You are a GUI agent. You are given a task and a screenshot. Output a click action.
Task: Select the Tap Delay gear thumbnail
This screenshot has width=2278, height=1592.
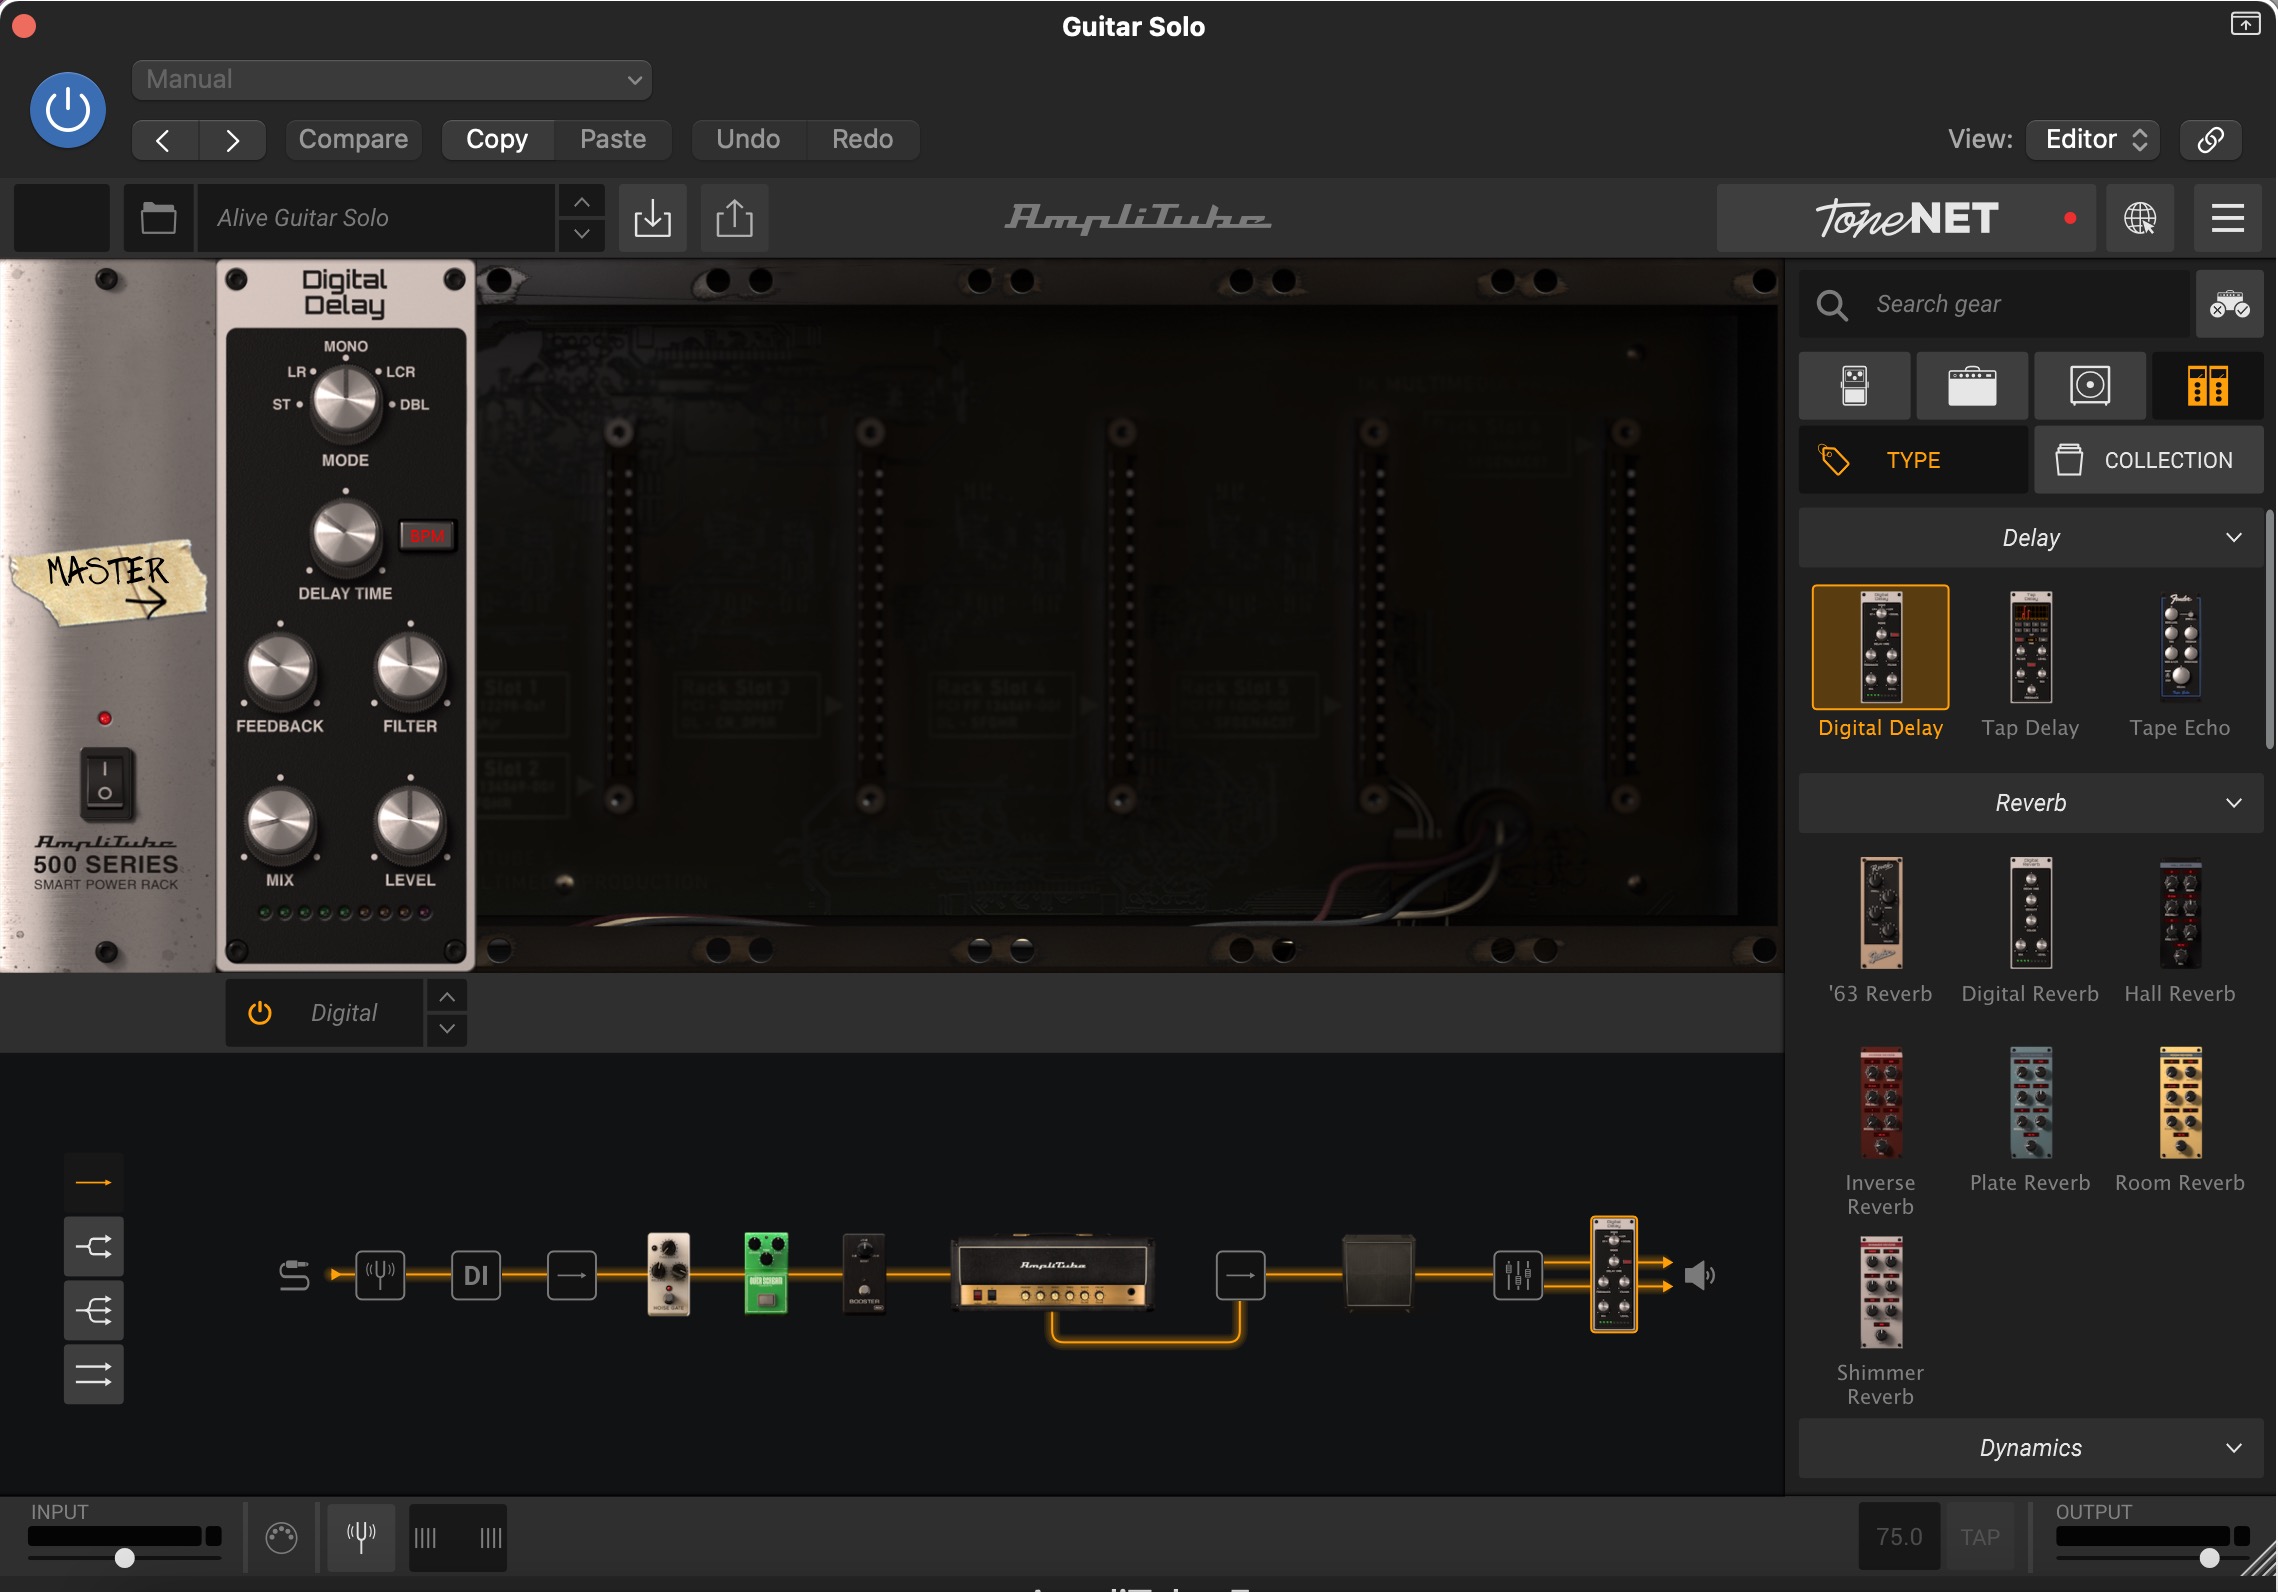(2030, 648)
